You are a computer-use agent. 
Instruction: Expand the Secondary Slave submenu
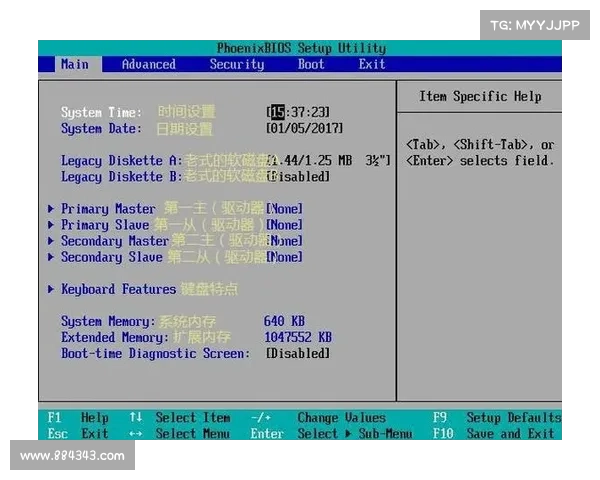[x=110, y=257]
